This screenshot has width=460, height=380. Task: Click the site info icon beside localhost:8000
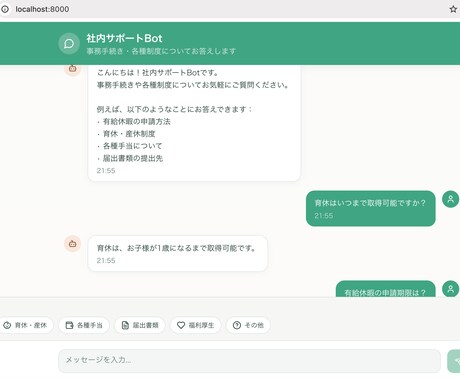point(5,9)
